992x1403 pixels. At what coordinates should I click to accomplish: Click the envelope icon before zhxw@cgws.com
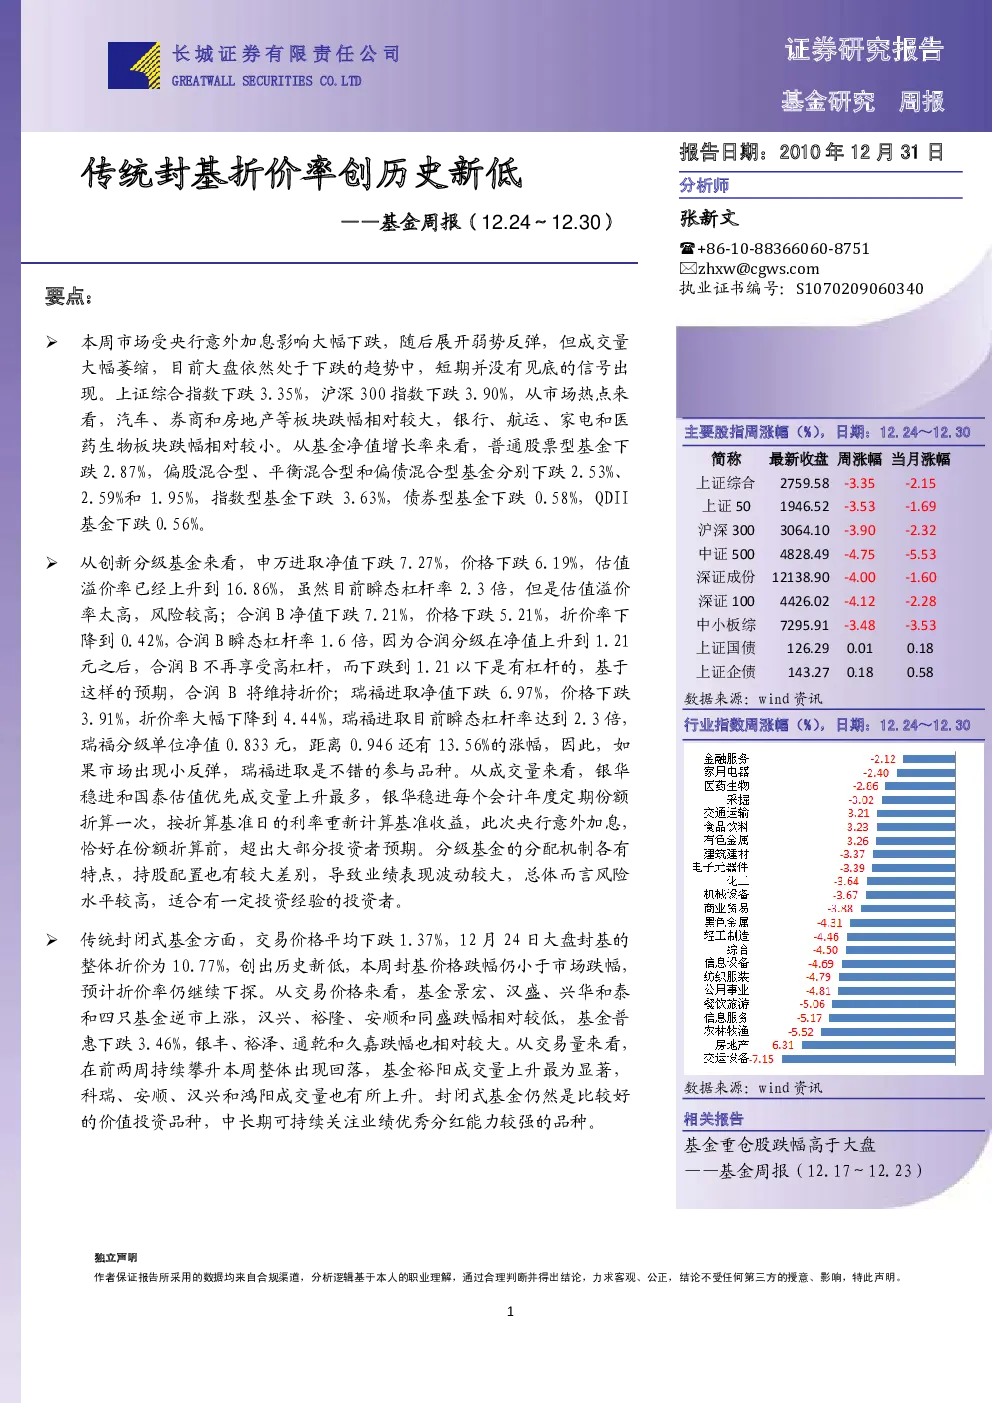(x=688, y=268)
